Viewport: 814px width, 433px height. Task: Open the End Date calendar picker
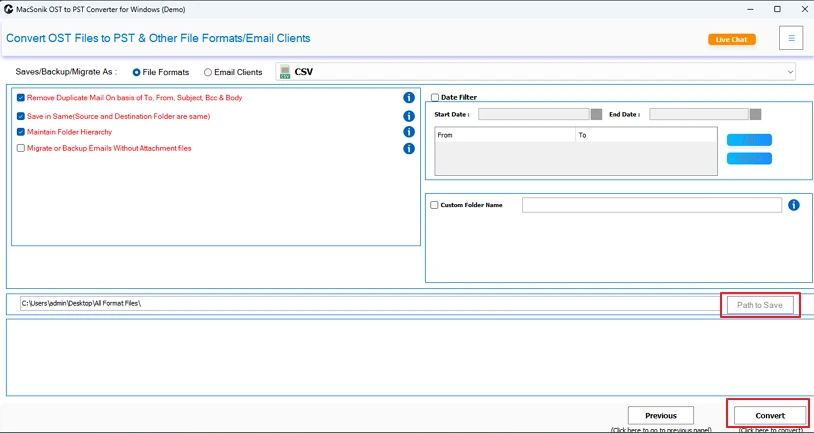(x=756, y=114)
